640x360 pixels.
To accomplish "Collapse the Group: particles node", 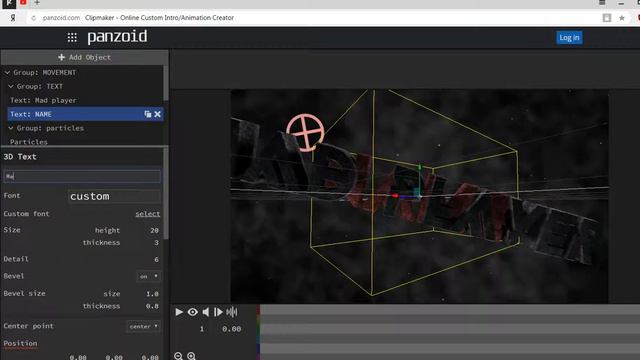I will pos(11,128).
